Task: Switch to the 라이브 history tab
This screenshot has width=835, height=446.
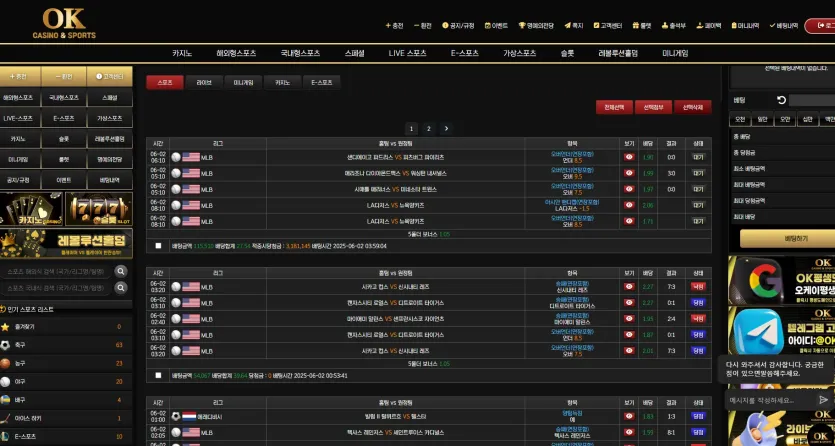Action: (x=204, y=82)
